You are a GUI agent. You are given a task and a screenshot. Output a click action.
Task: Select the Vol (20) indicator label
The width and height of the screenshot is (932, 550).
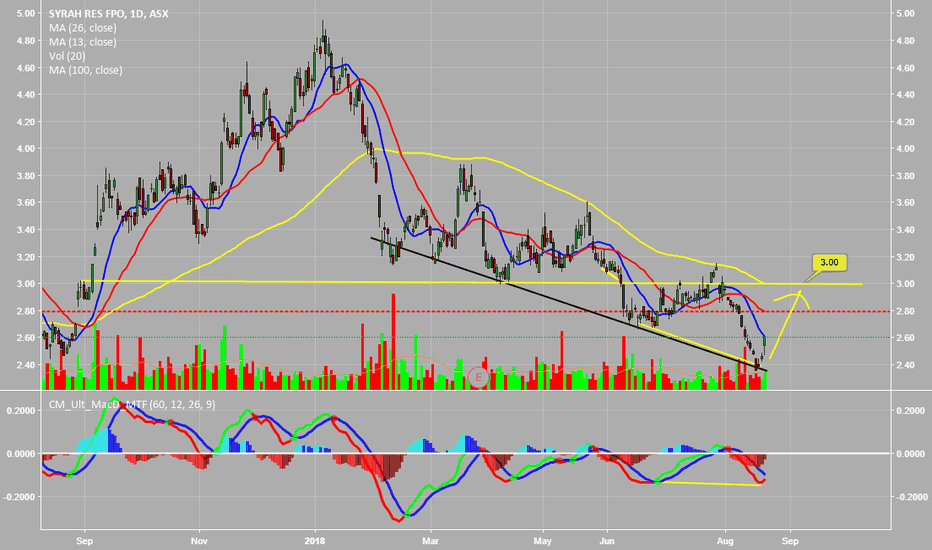pyautogui.click(x=67, y=56)
